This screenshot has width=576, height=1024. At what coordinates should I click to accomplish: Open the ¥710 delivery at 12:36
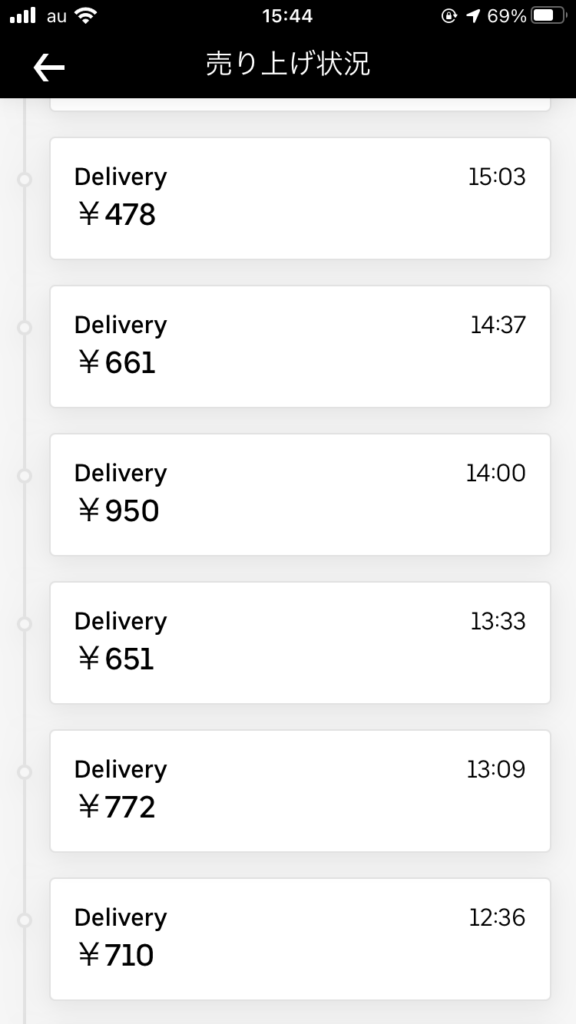[300, 939]
